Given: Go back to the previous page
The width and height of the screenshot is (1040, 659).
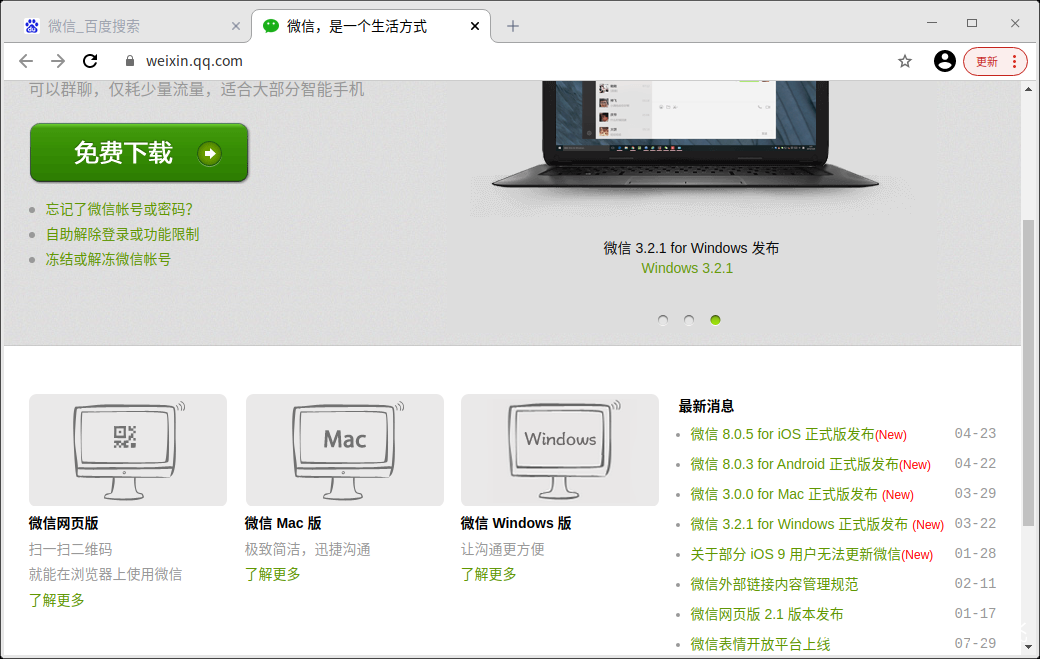Looking at the screenshot, I should pyautogui.click(x=26, y=61).
